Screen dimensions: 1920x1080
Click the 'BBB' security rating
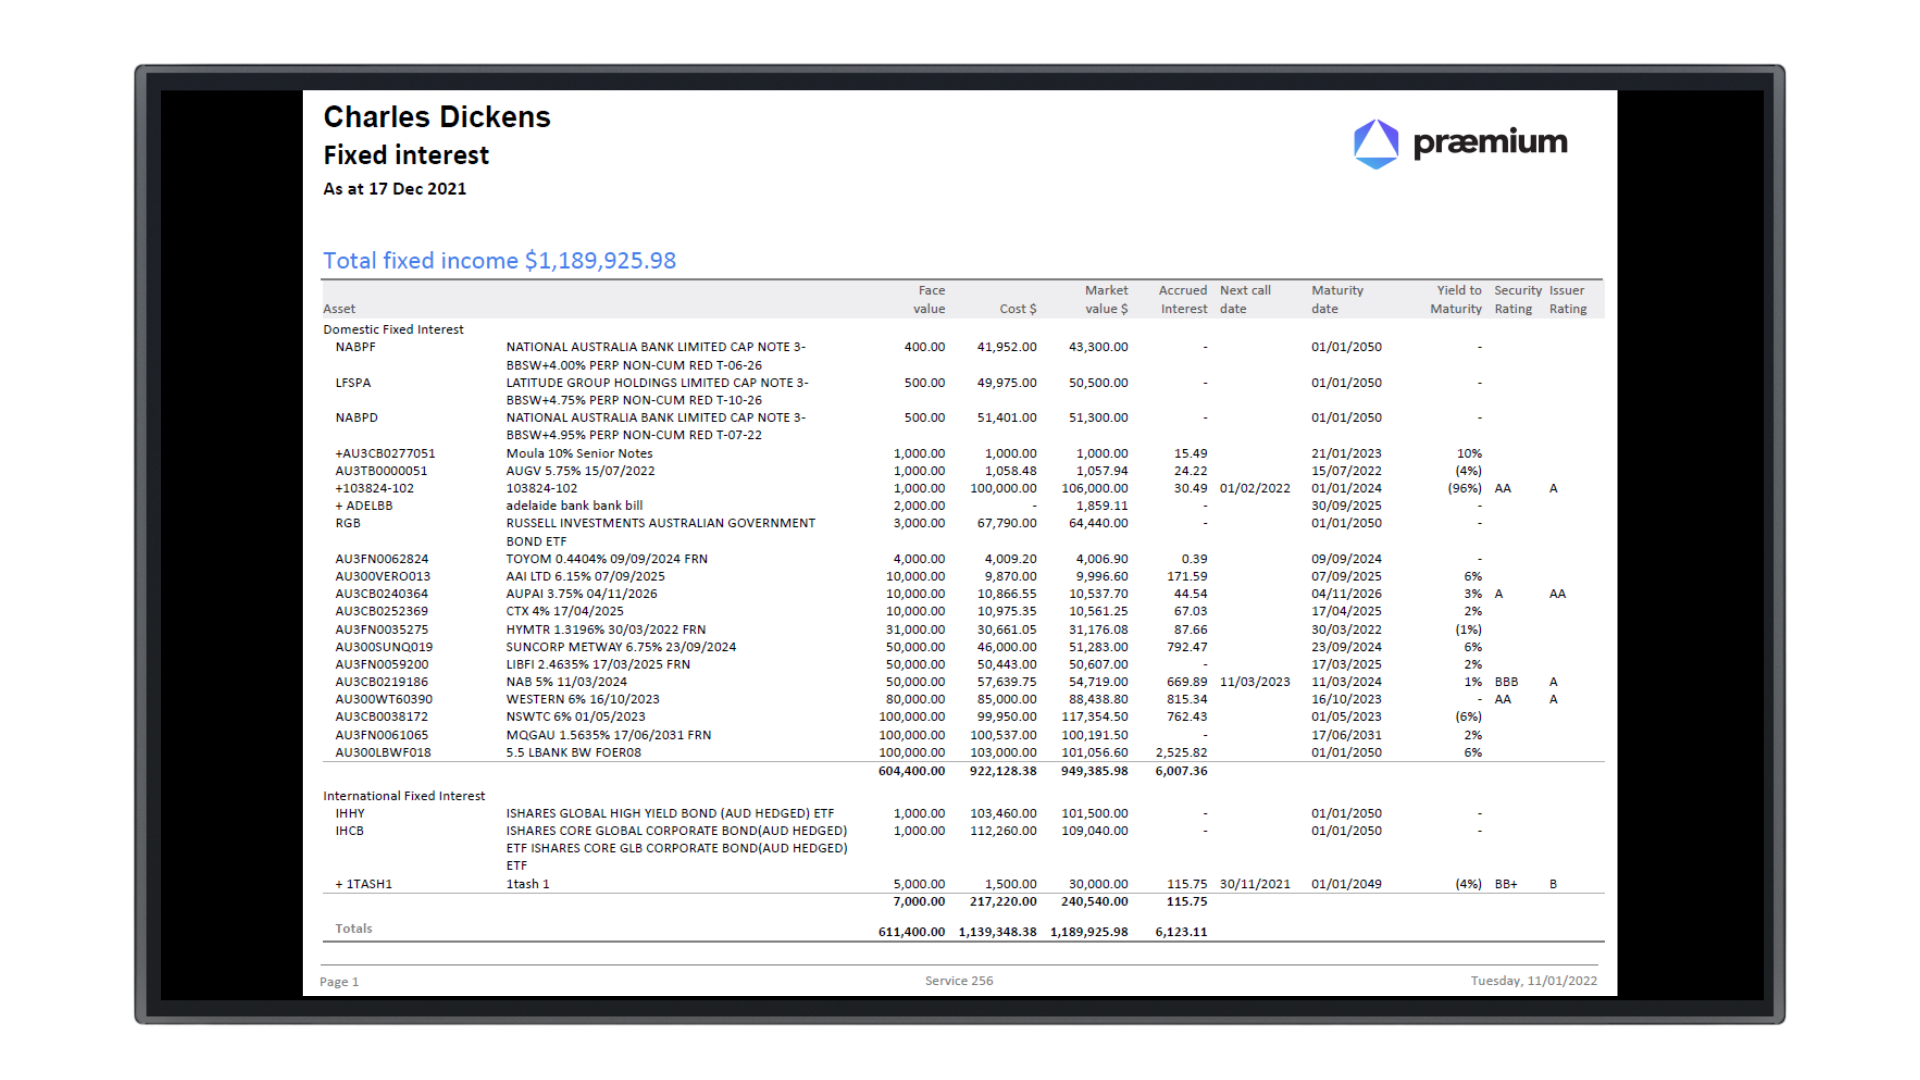click(1506, 682)
